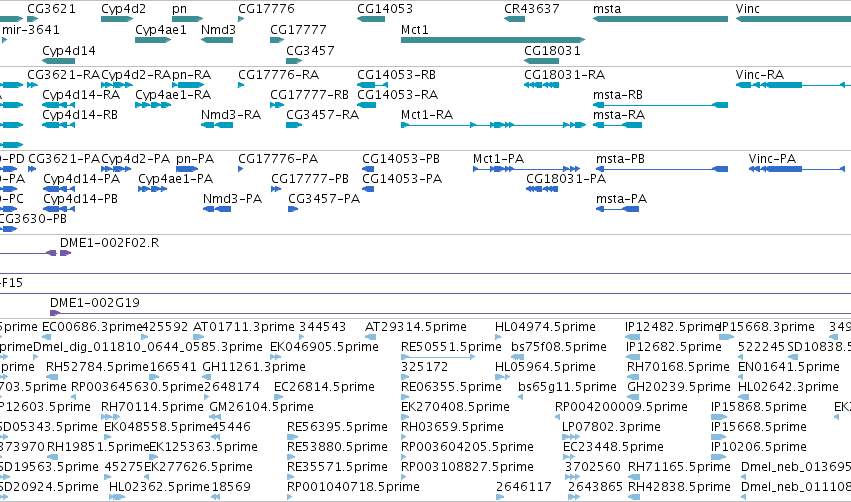This screenshot has height=502, width=851.
Task: Click the EC26814.5prime EST label
Action: coord(324,387)
